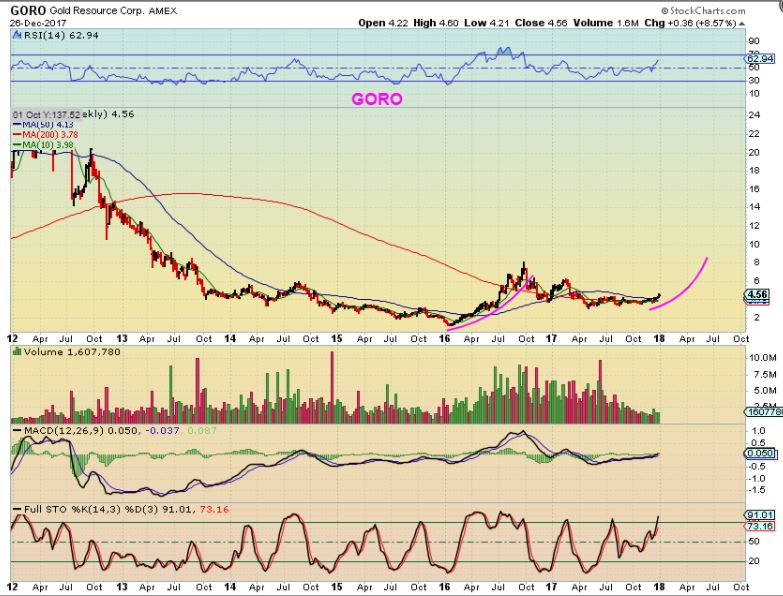Image resolution: width=783 pixels, height=596 pixels.
Task: Click the '90' RSI axis label
Action: tap(754, 41)
